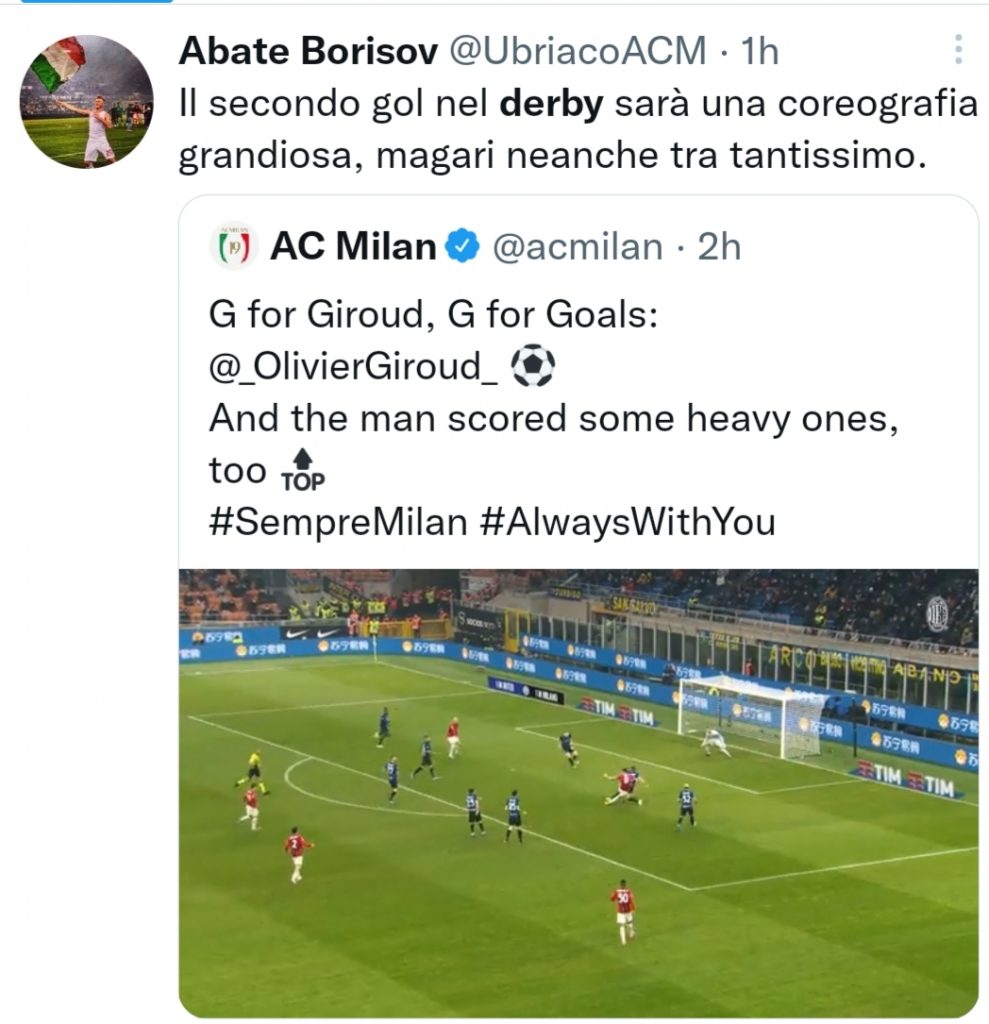Open the #AlwaysWithYou hashtag
989x1024 pixels.
(x=627, y=521)
